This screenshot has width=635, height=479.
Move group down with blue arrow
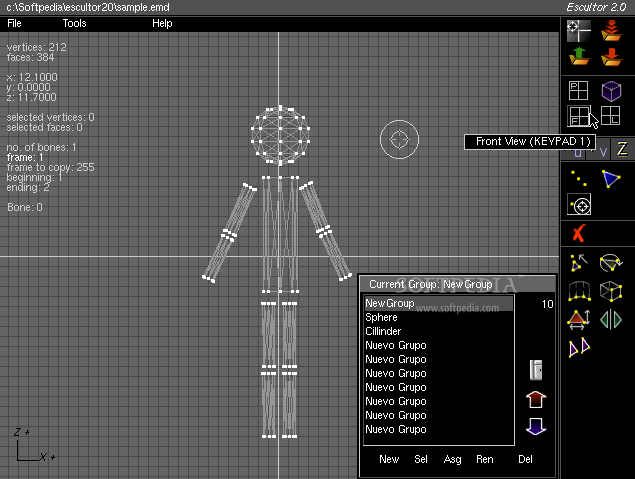pos(536,426)
